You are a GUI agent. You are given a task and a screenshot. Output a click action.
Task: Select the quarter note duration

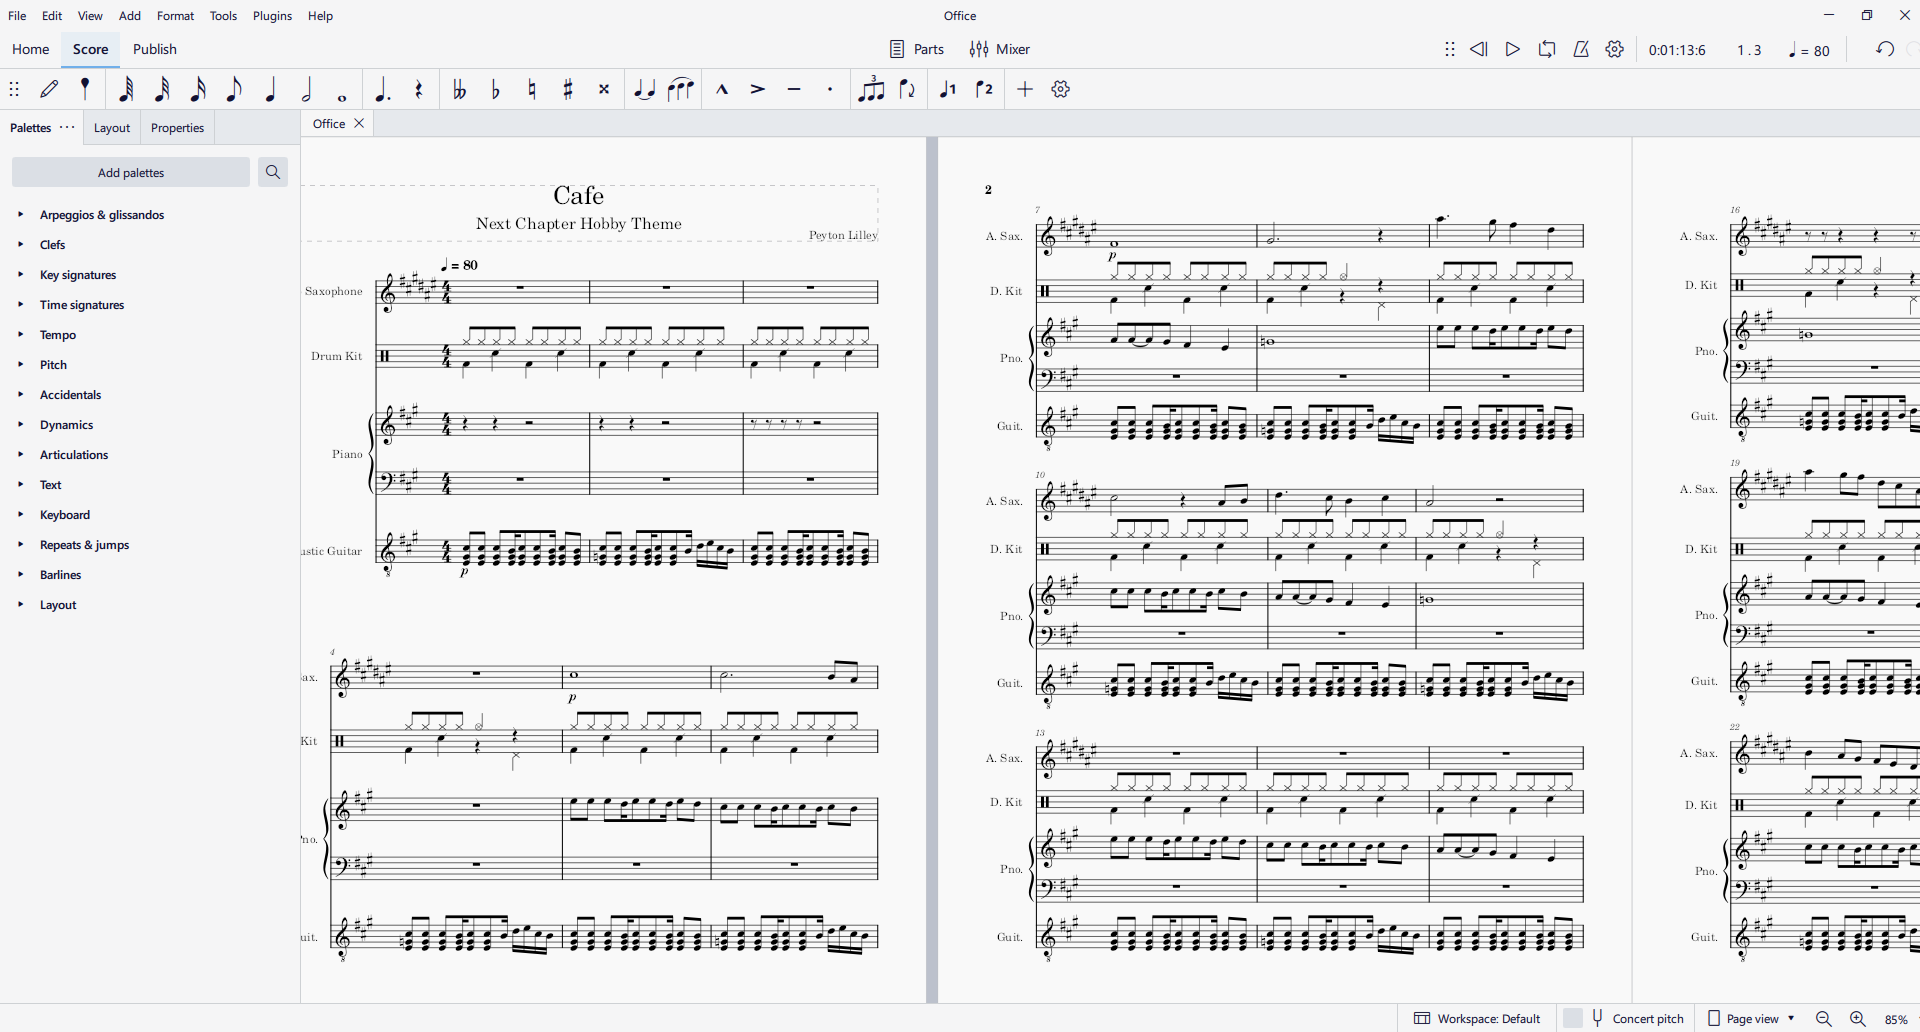pyautogui.click(x=270, y=90)
